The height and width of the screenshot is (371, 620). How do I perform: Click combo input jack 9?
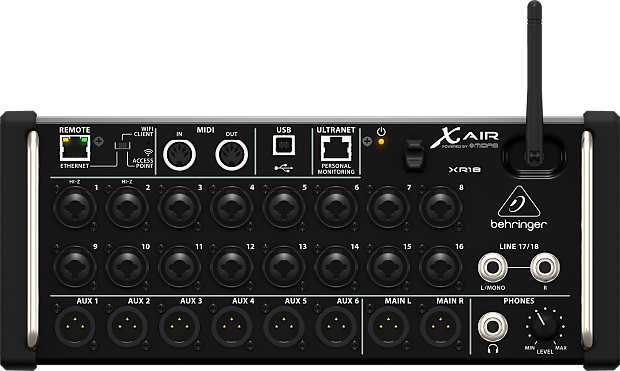75,266
